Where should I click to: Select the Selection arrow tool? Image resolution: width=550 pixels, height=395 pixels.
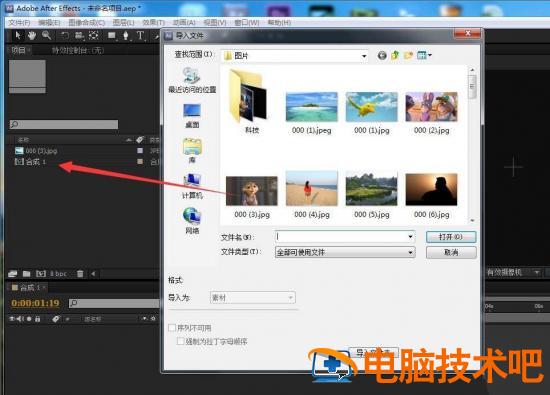(x=18, y=35)
